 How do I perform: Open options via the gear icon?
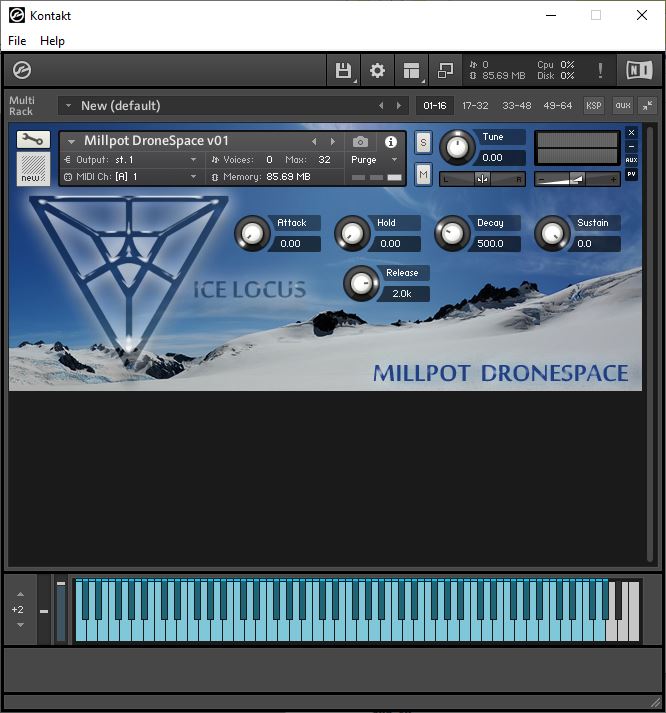[377, 70]
